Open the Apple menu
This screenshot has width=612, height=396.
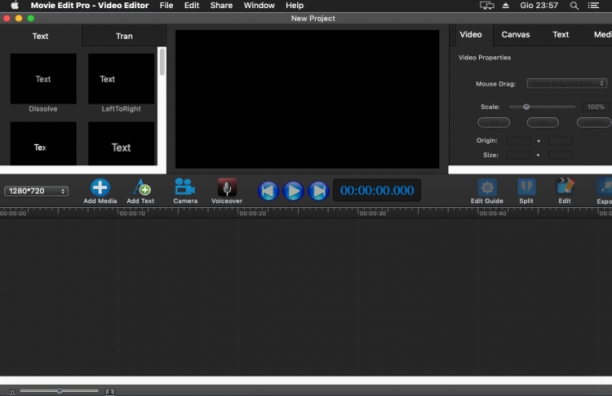(x=14, y=5)
